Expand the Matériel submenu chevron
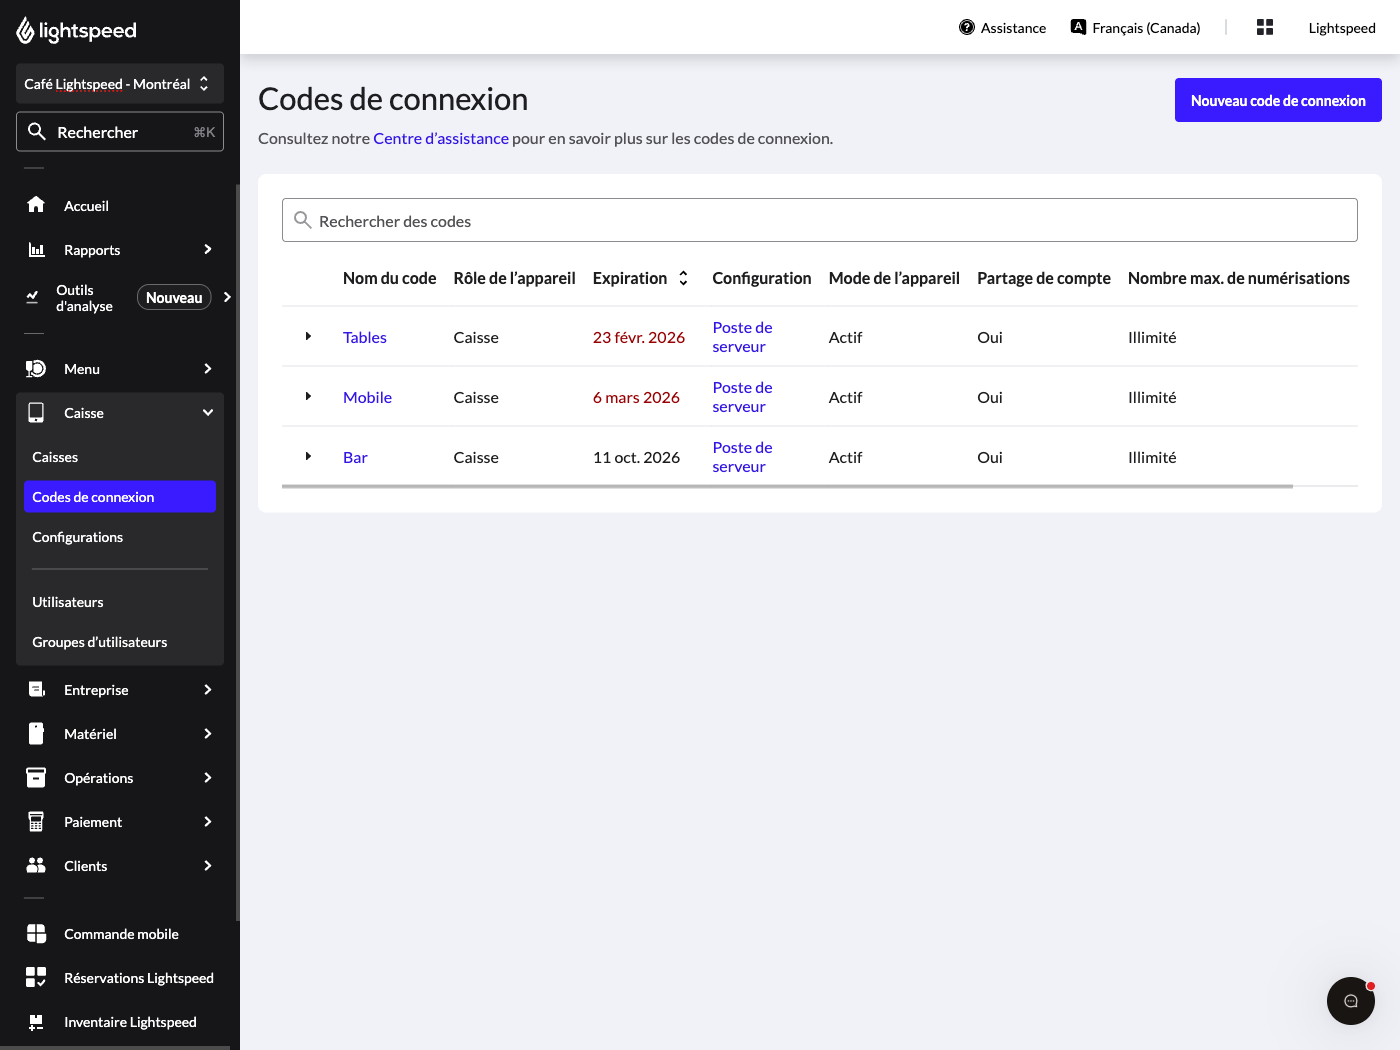Viewport: 1400px width, 1050px height. coord(208,734)
